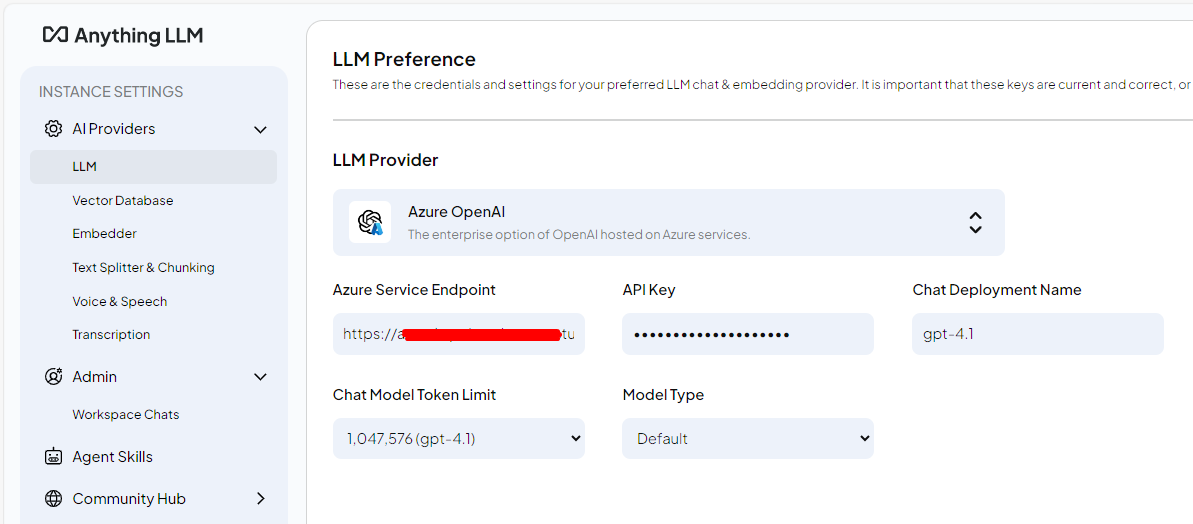
Task: Collapse the Admin section chevron
Action: click(260, 377)
